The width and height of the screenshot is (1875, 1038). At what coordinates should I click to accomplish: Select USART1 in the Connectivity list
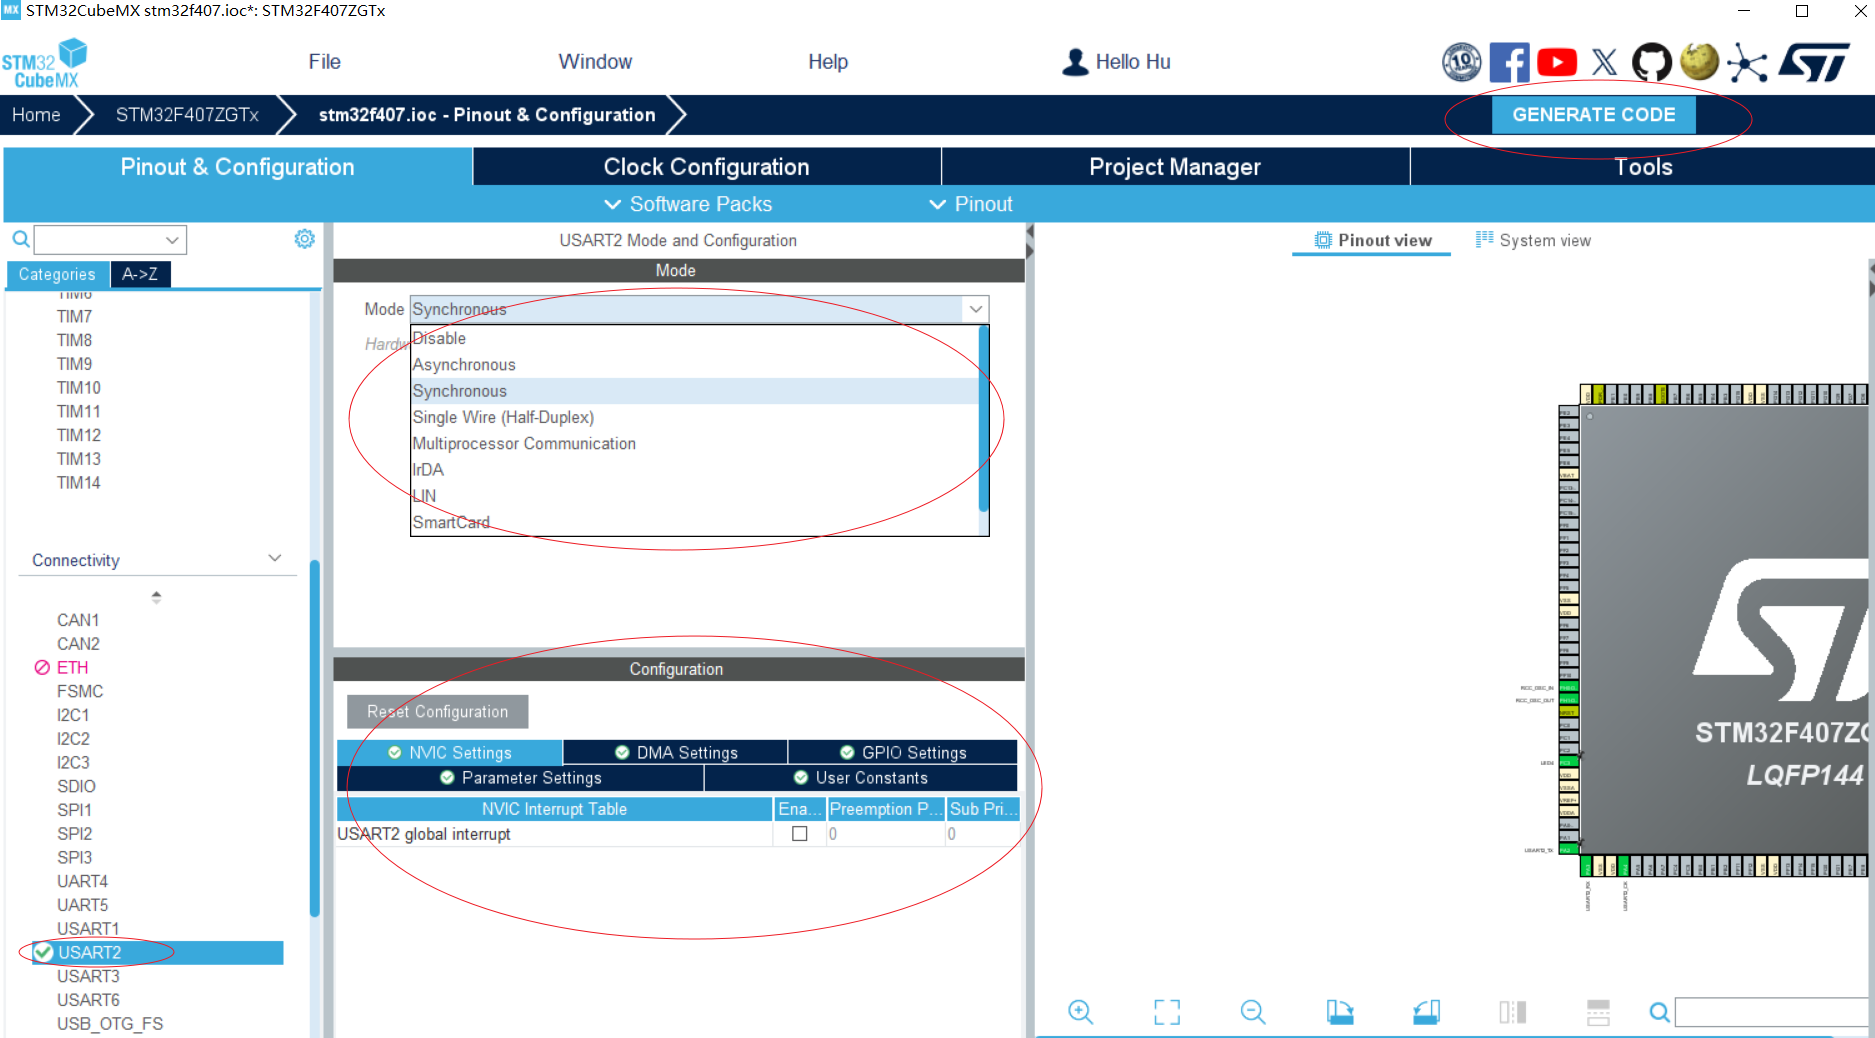coord(88,929)
